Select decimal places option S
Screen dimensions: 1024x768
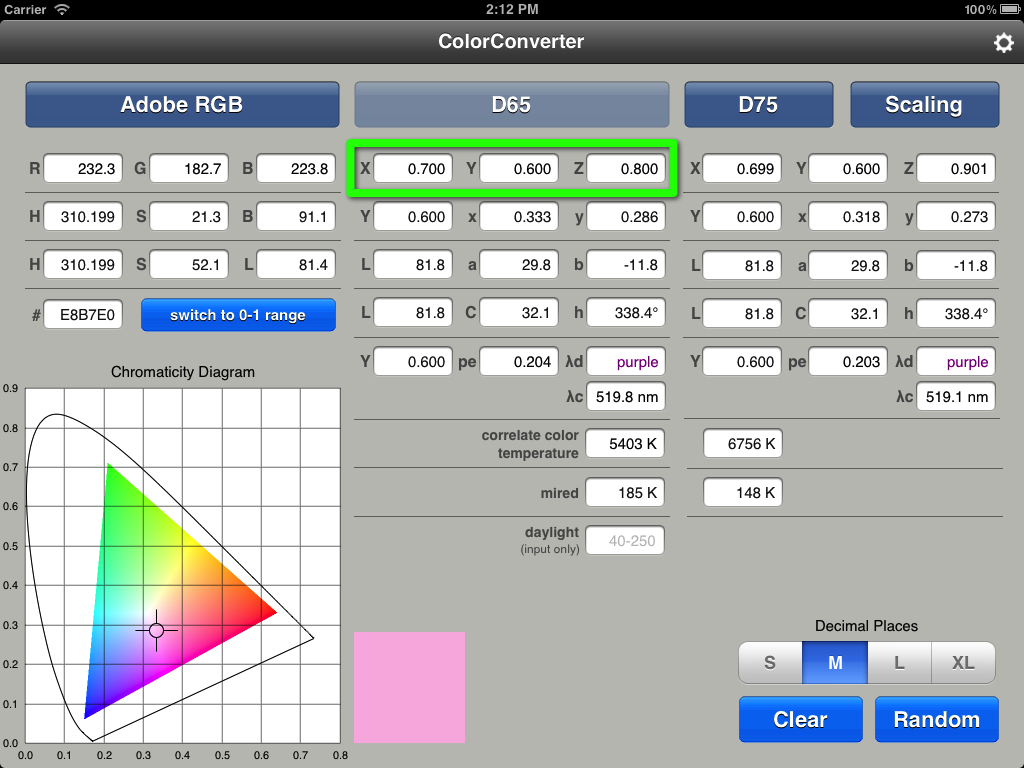pyautogui.click(x=770, y=663)
